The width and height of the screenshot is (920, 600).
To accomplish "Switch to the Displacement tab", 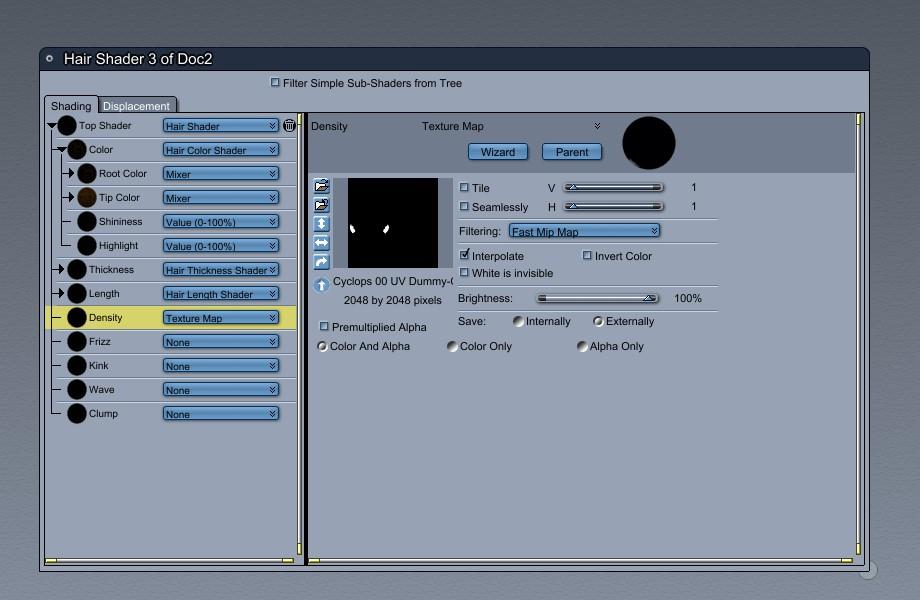I will (136, 106).
